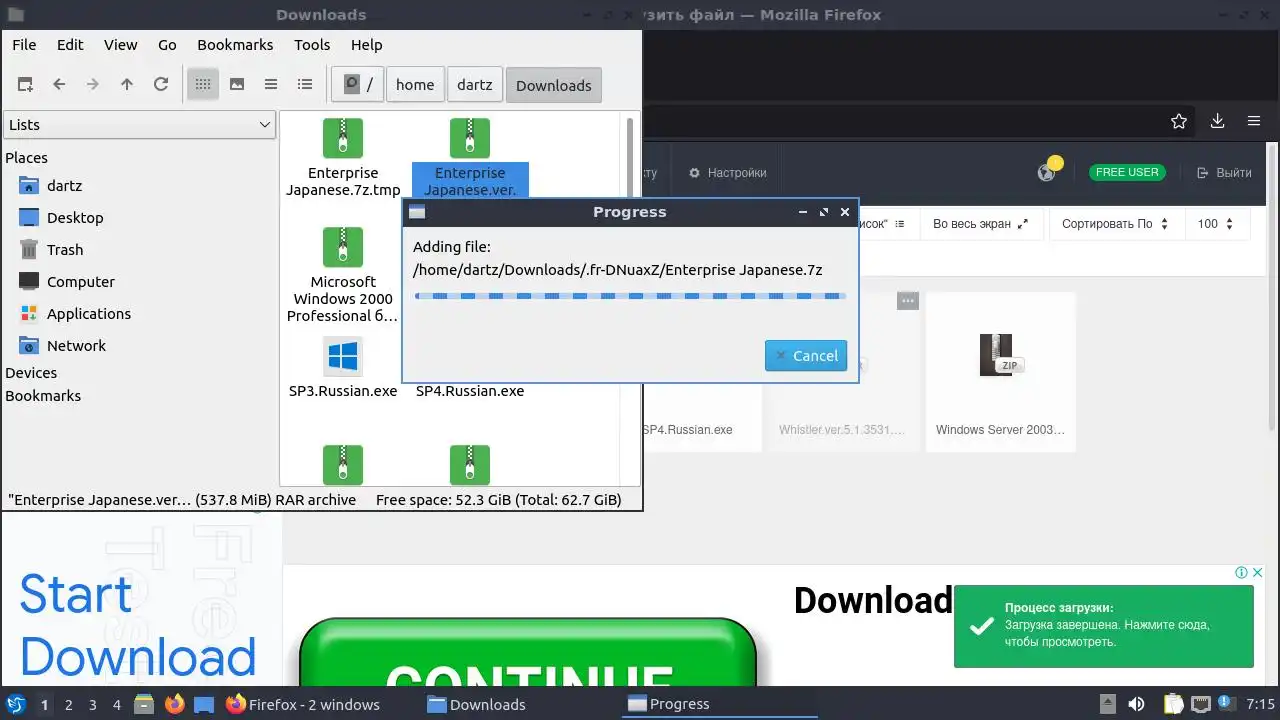Click the globe notification icon
The width and height of the screenshot is (1280, 720).
pos(1047,172)
